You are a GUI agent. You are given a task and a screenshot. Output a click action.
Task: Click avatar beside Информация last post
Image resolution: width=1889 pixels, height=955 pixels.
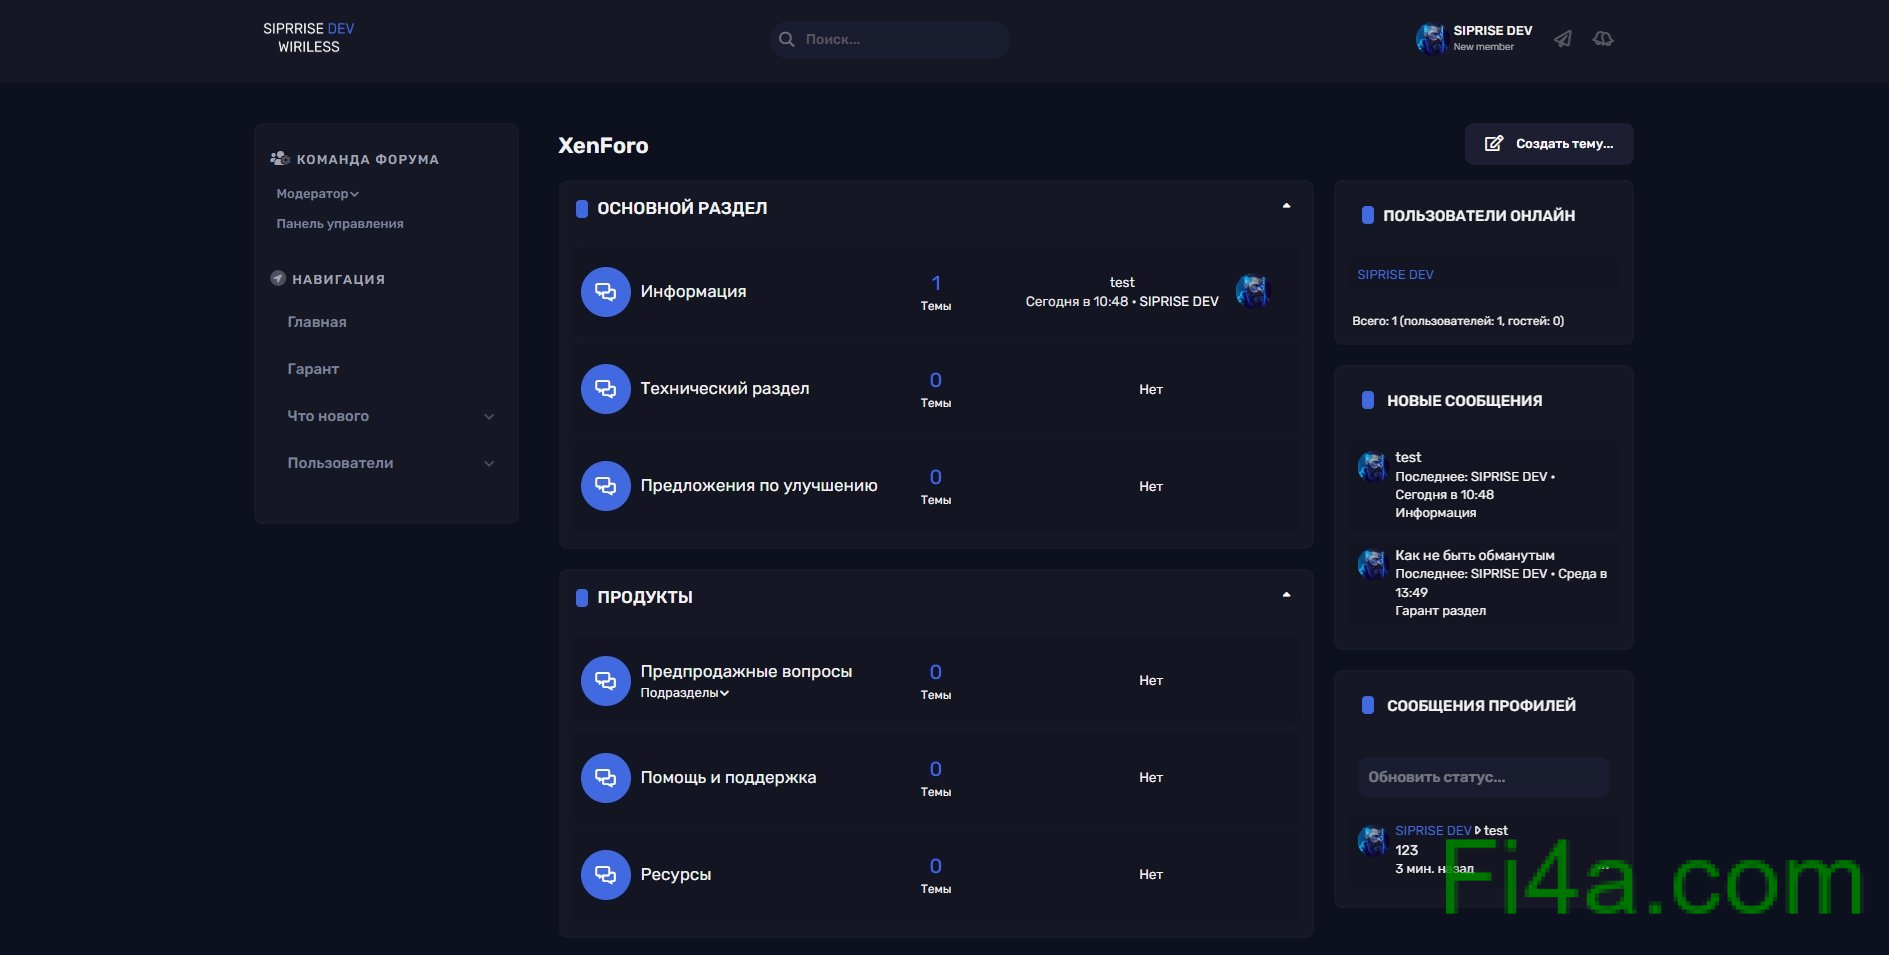(x=1252, y=292)
